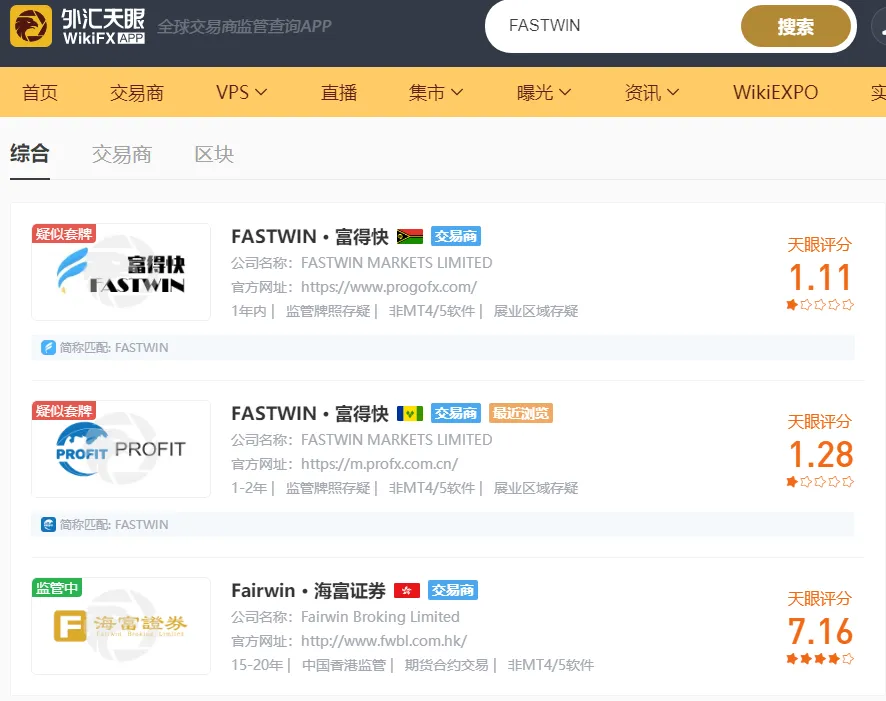This screenshot has width=886, height=701.
Task: Click the 中国香港监管 tag text
Action: pos(344,665)
